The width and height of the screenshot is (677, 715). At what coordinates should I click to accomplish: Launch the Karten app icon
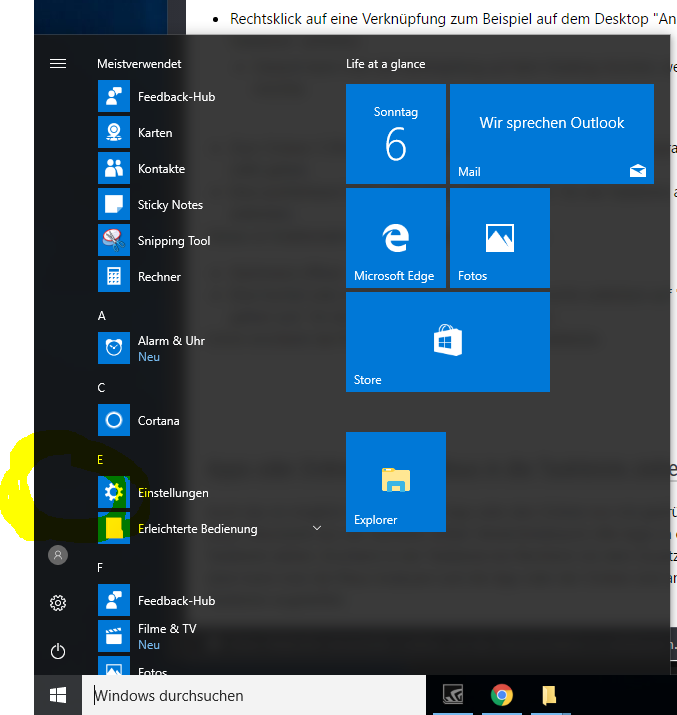tap(114, 132)
